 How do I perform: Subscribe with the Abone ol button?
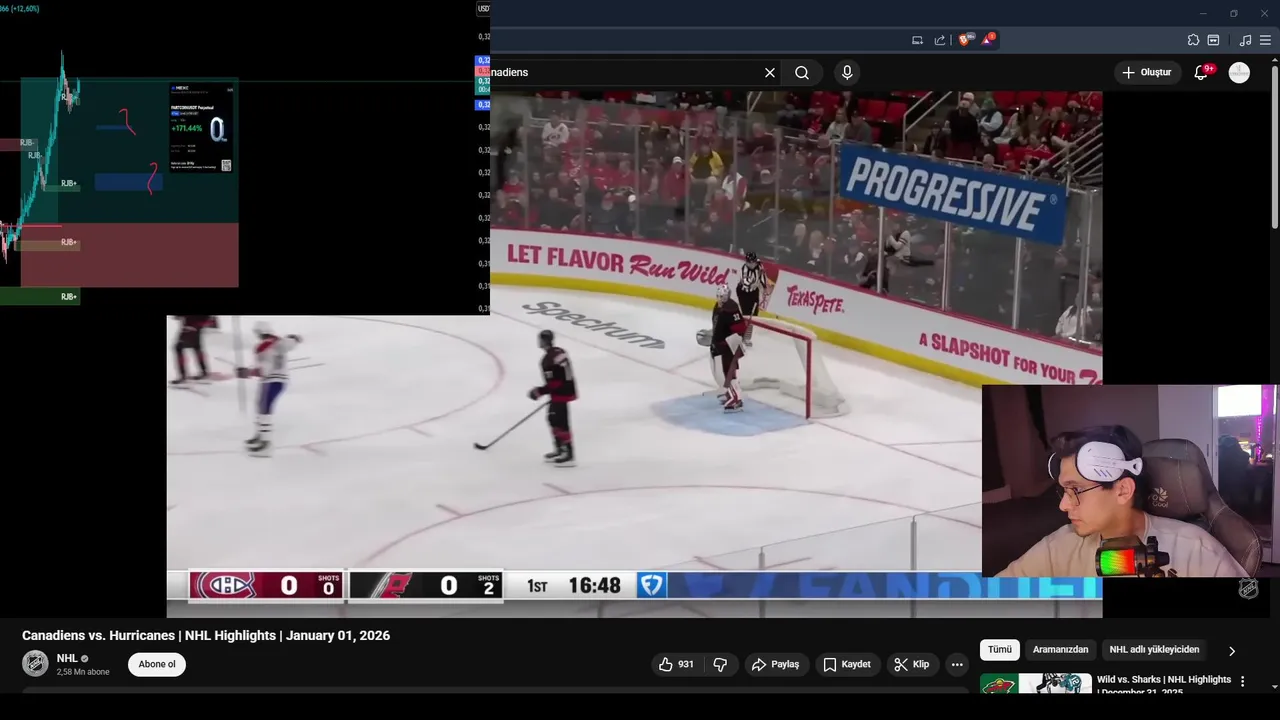pos(157,664)
